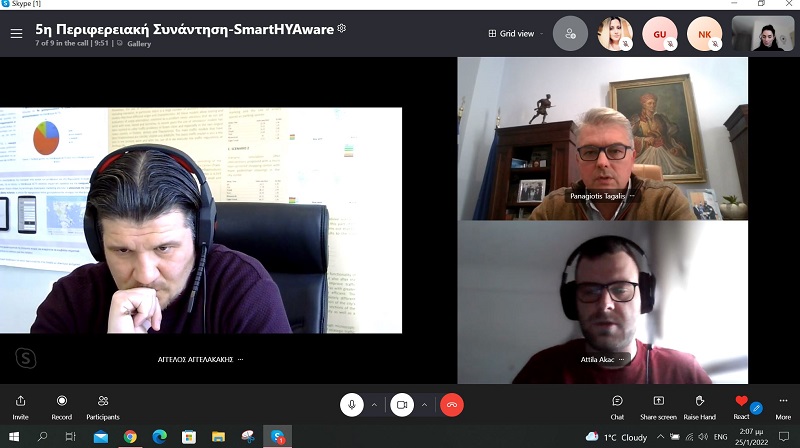Expand microphone options chevron
This screenshot has width=800, height=448.
point(375,404)
